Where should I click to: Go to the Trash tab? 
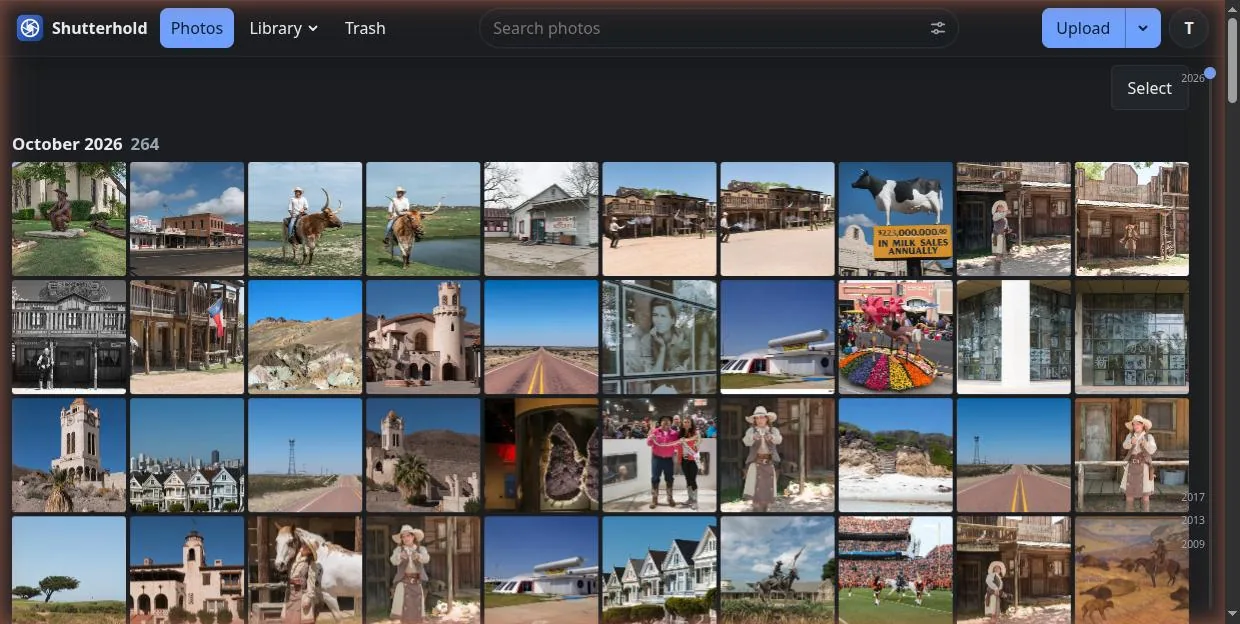(x=365, y=28)
